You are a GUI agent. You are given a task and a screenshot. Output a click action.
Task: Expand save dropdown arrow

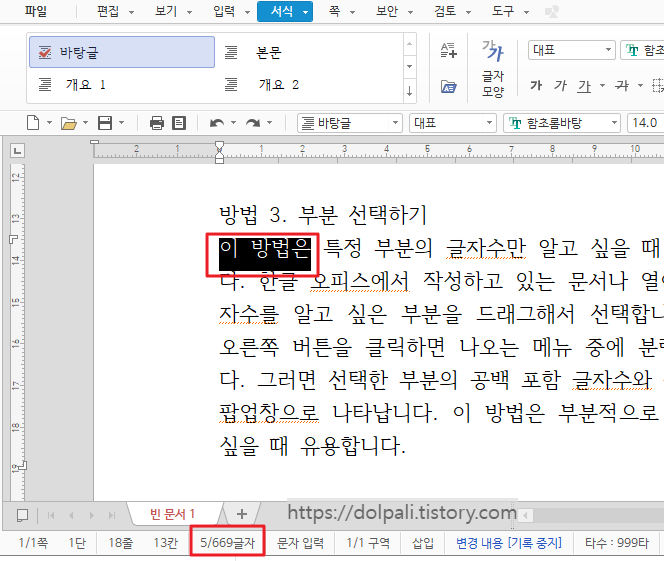tap(122, 123)
